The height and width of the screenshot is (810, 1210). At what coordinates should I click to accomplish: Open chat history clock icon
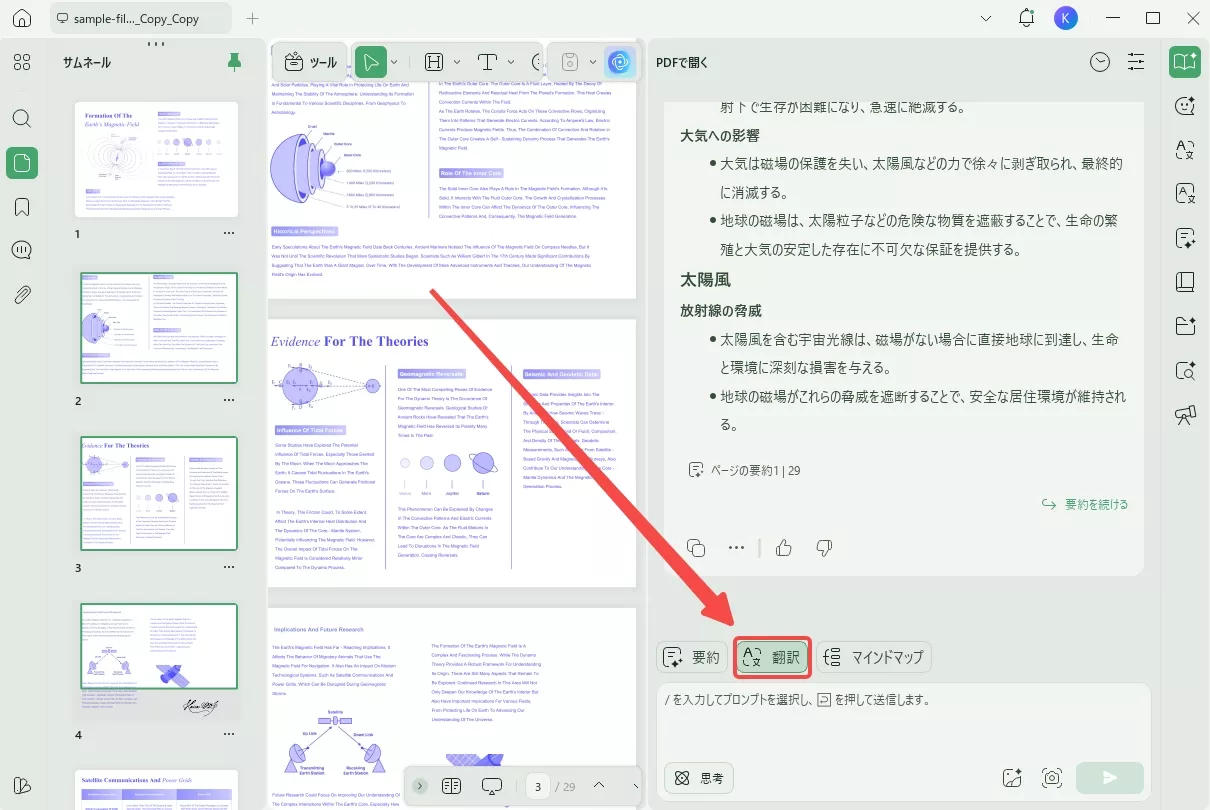click(1100, 62)
